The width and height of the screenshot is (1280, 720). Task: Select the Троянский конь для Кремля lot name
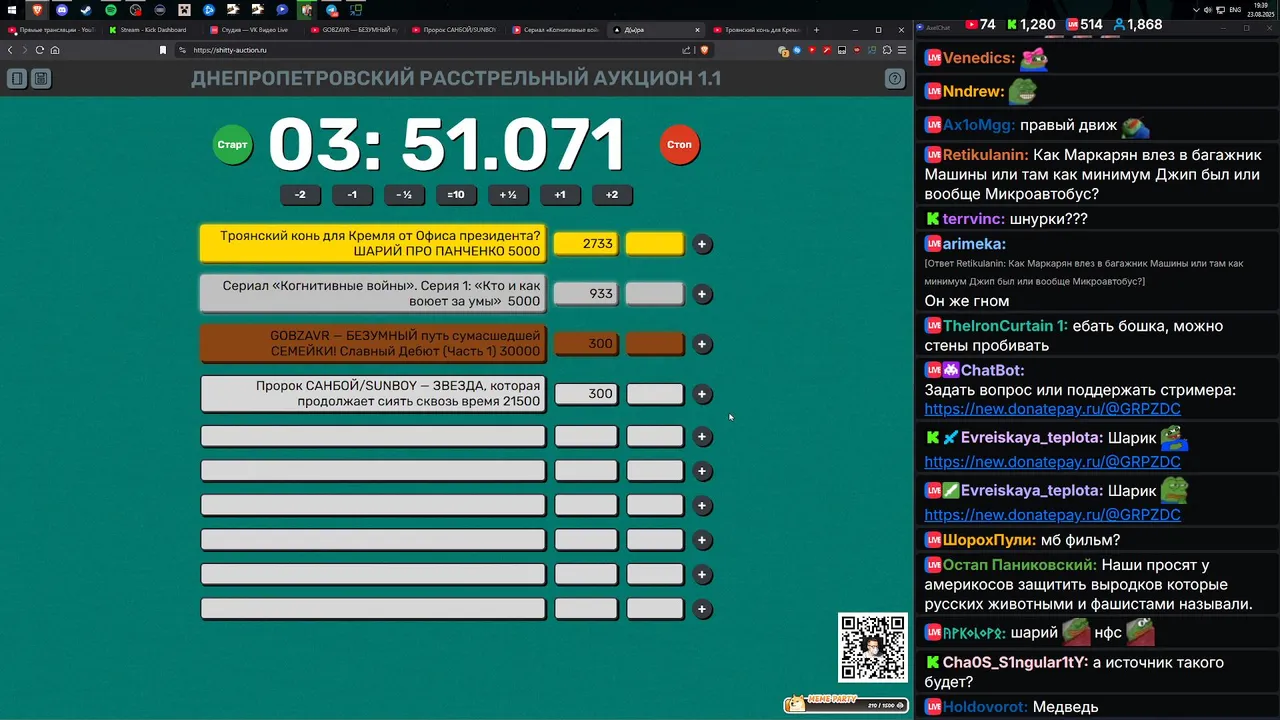pyautogui.click(x=373, y=244)
